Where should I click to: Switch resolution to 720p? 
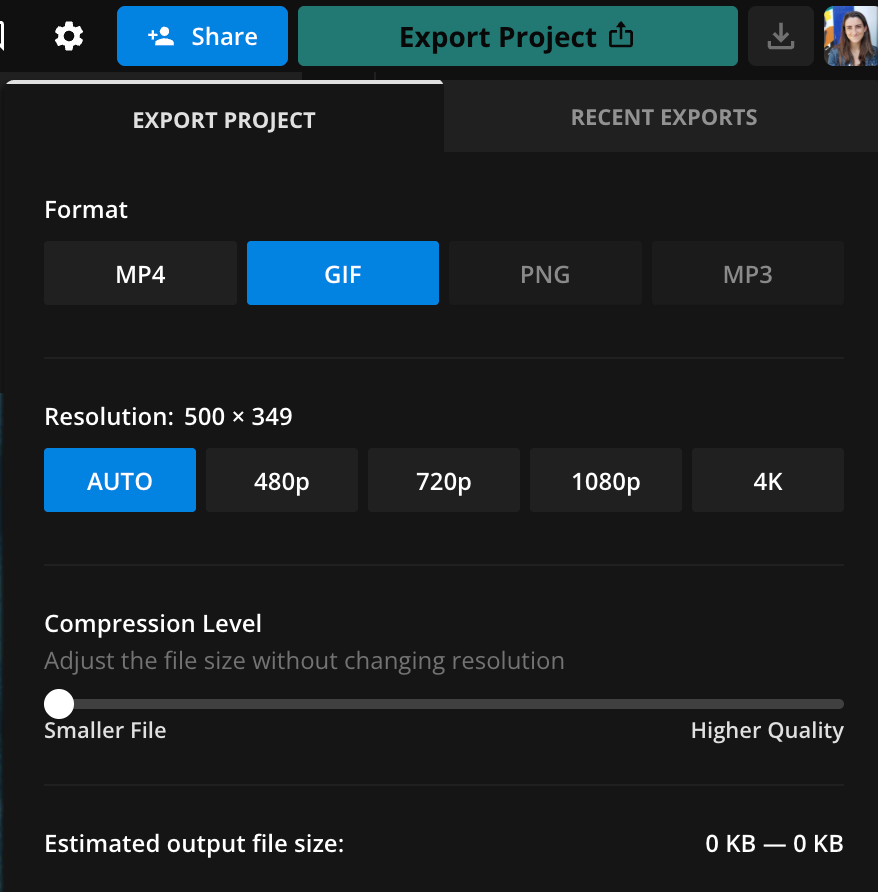click(x=444, y=481)
